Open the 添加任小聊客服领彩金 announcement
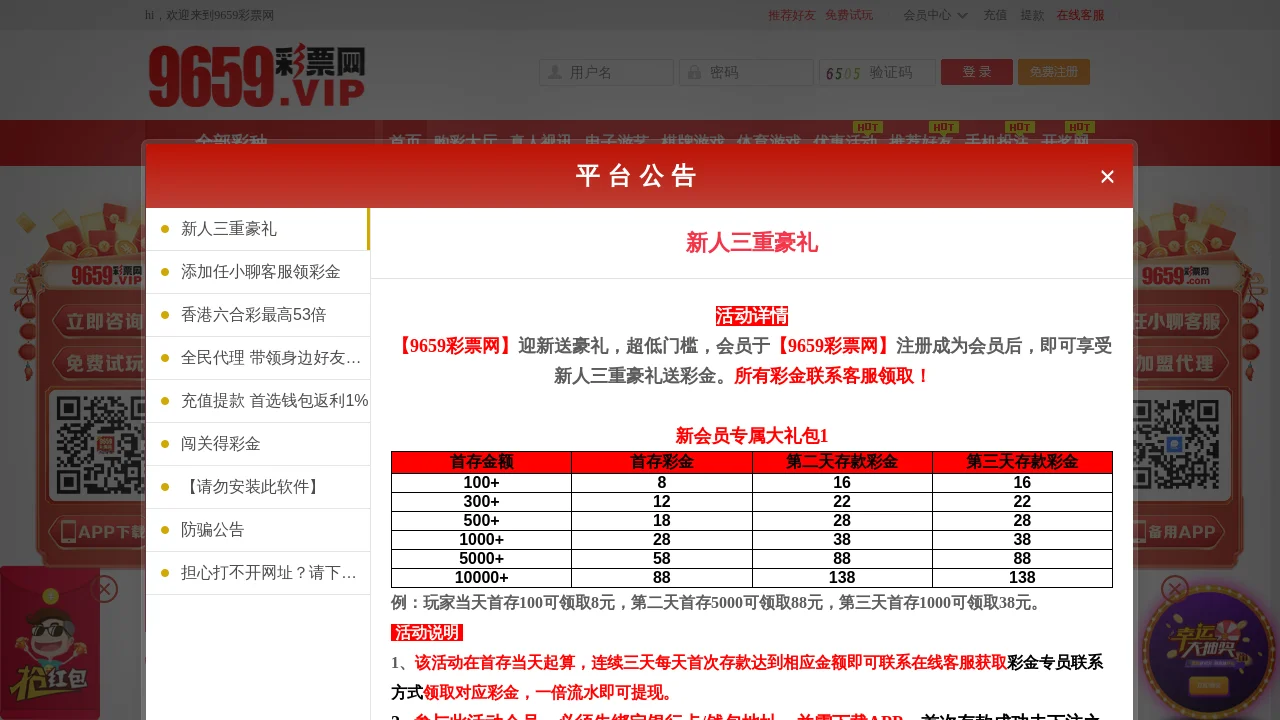Image resolution: width=1280 pixels, height=720 pixels. pos(258,272)
